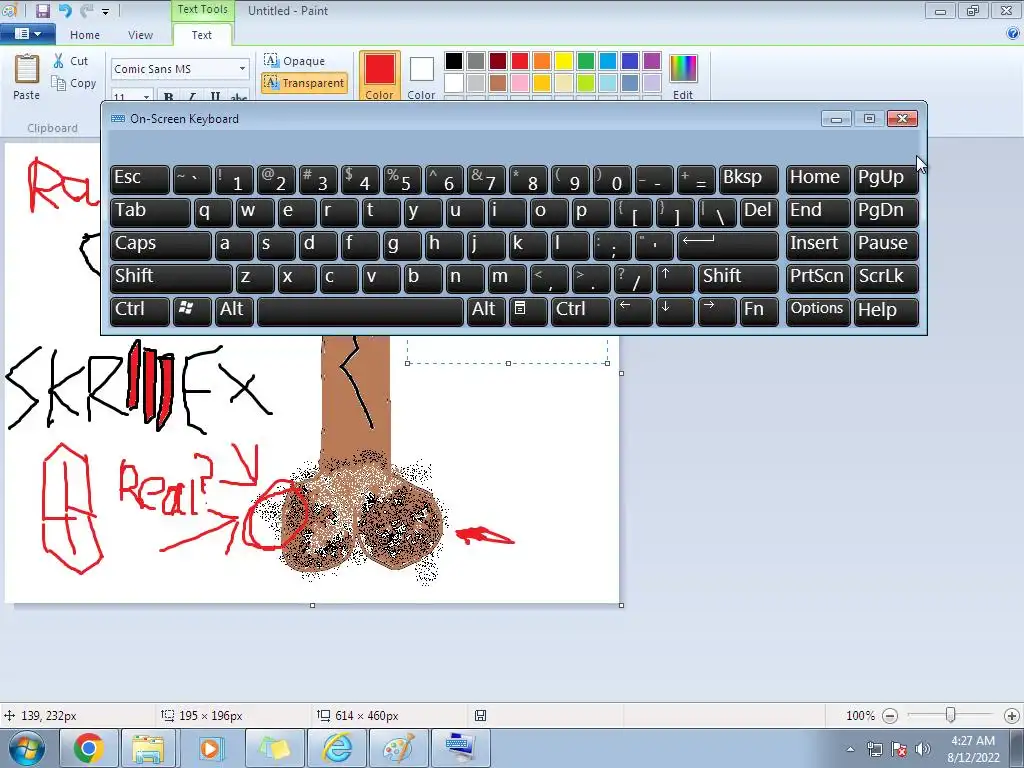Click the keyboard icon in On-Screen Keyboard title bar
This screenshot has width=1024, height=768.
(x=118, y=119)
